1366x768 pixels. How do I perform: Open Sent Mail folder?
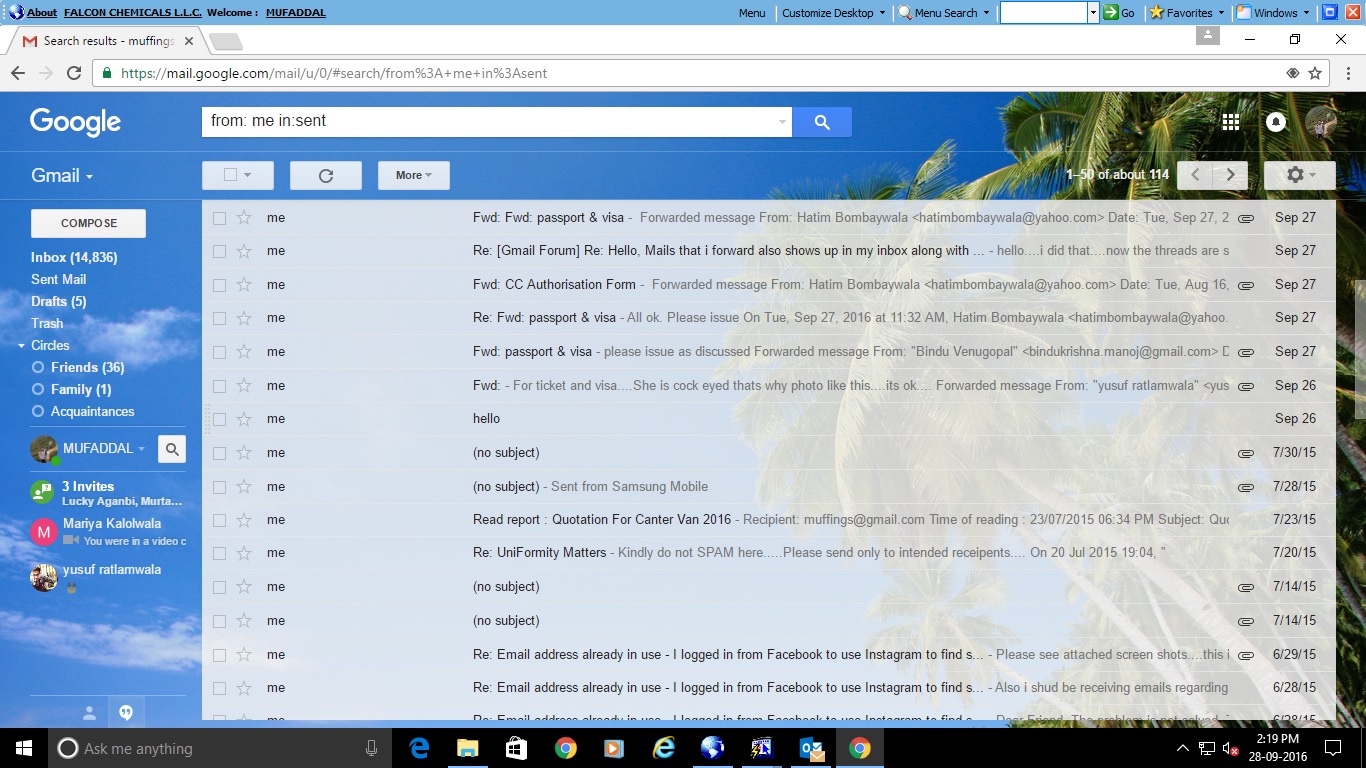pyautogui.click(x=58, y=279)
